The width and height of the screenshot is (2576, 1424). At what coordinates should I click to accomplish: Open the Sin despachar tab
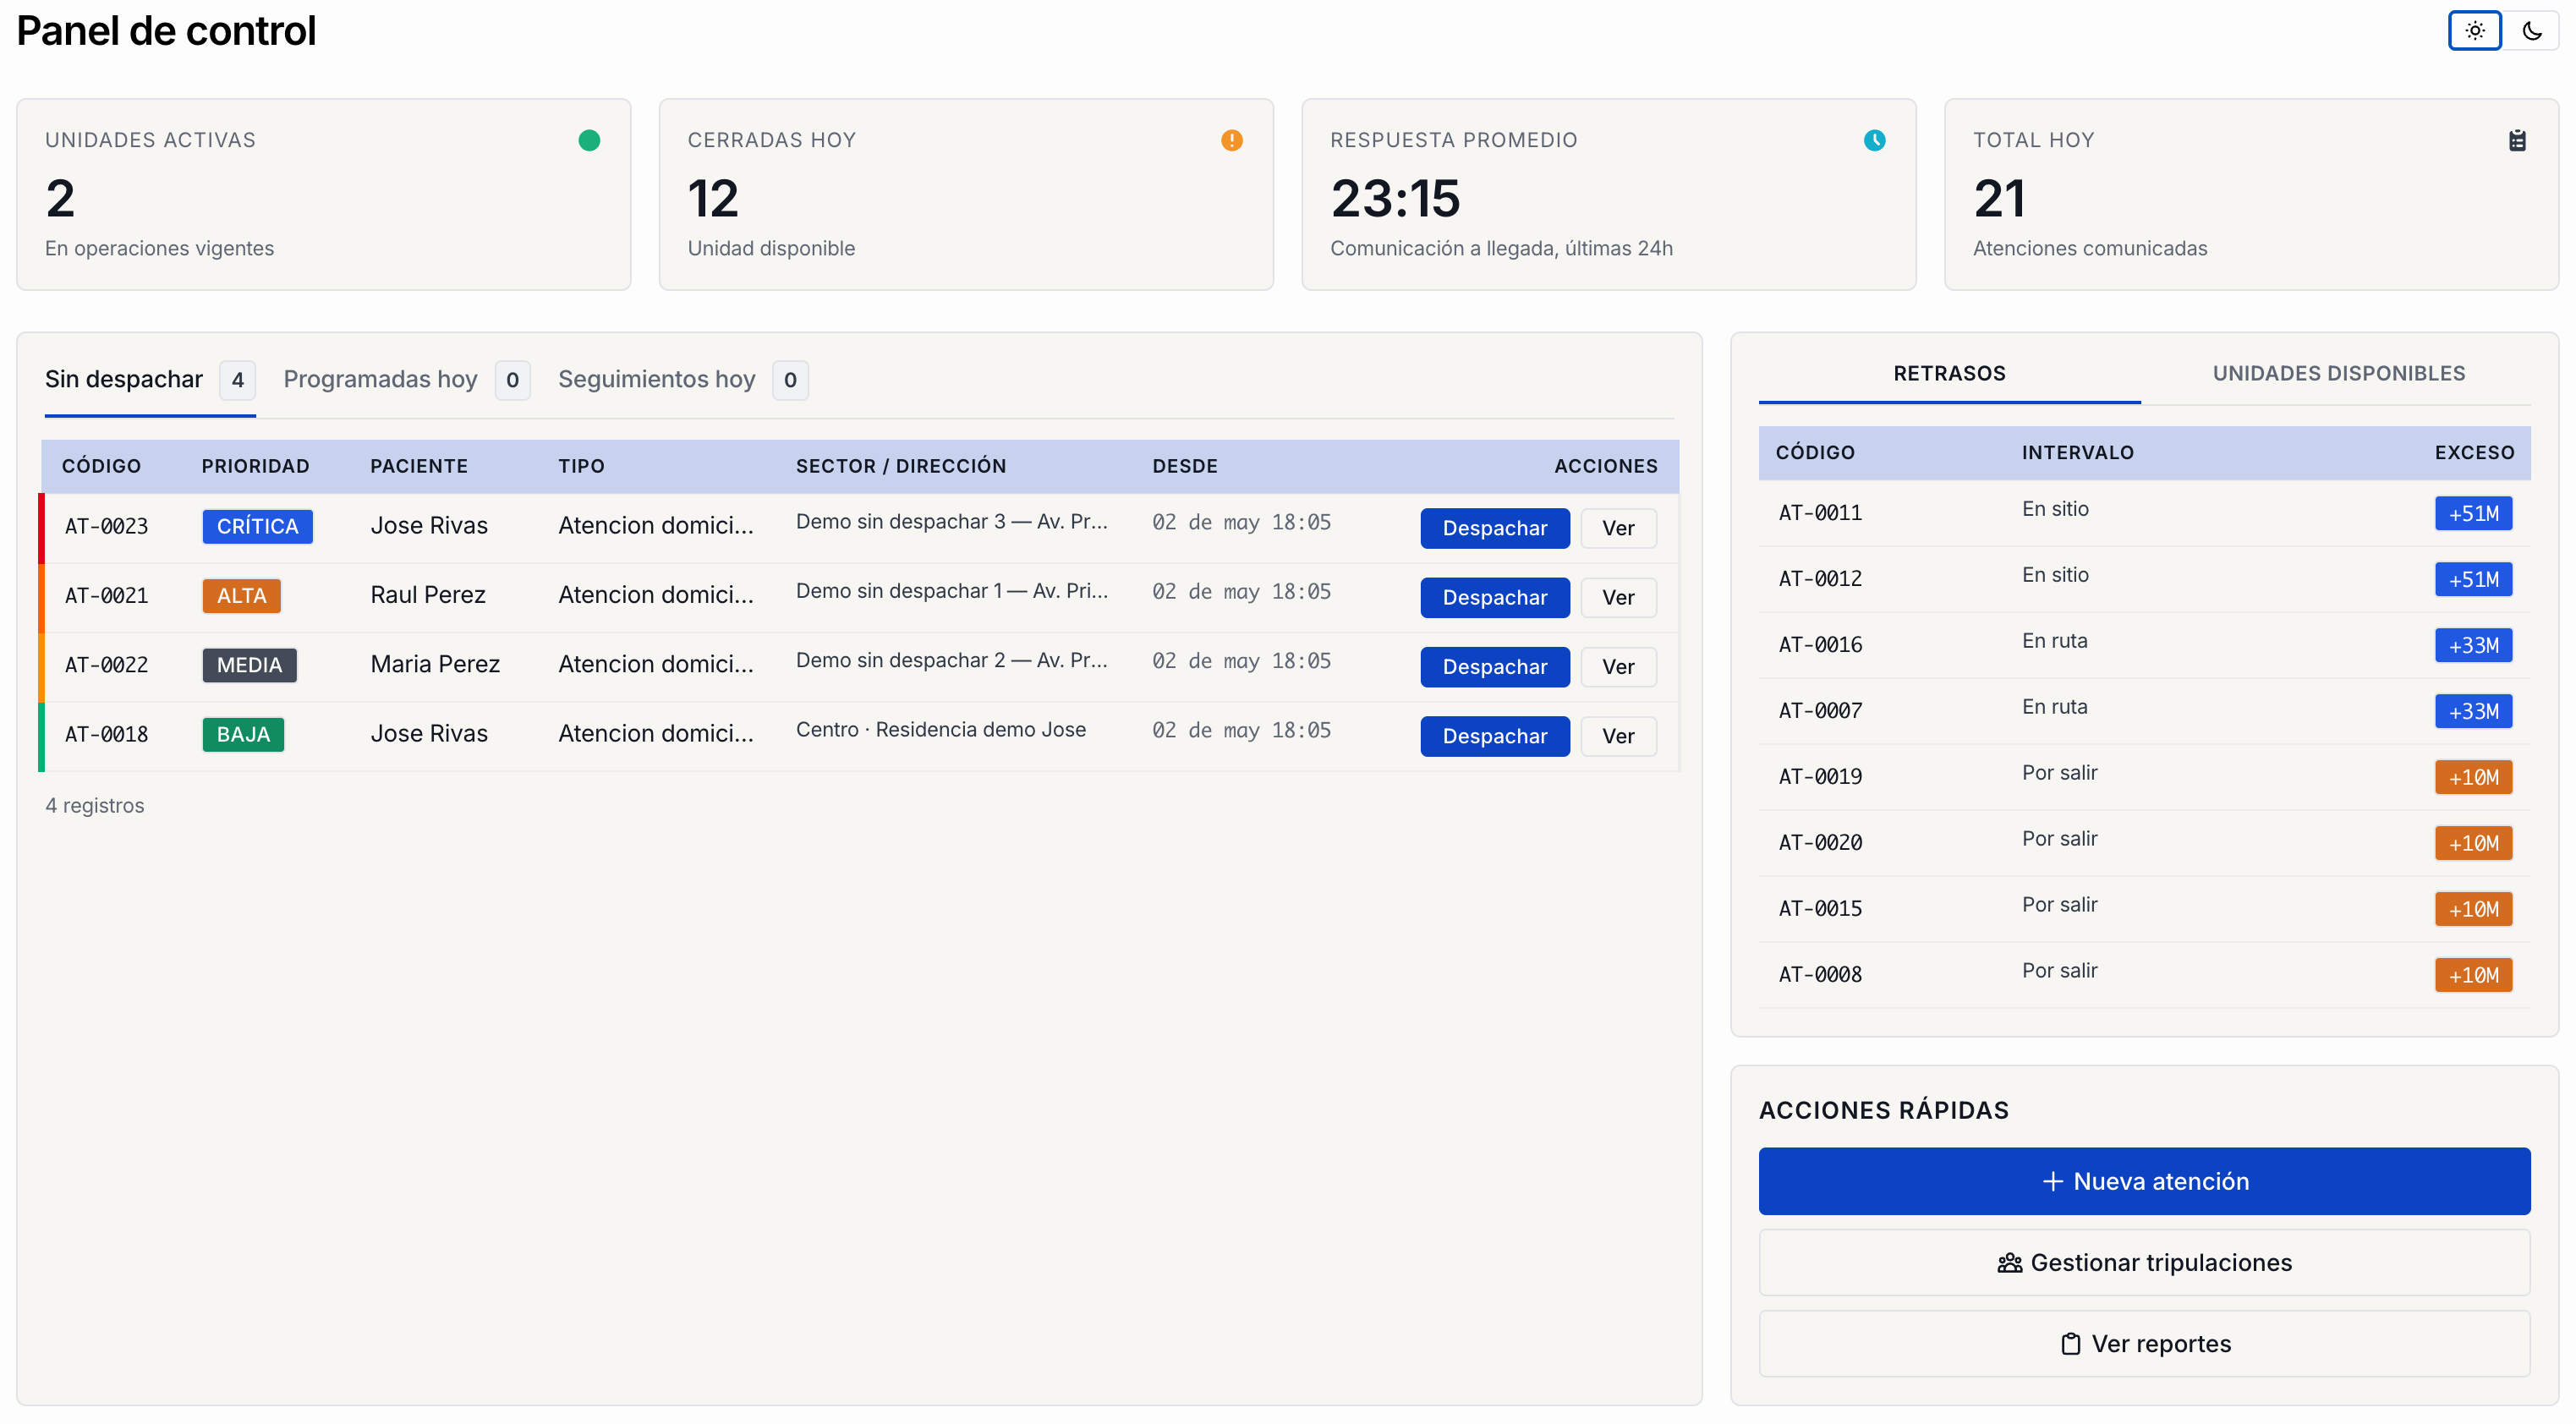click(150, 380)
